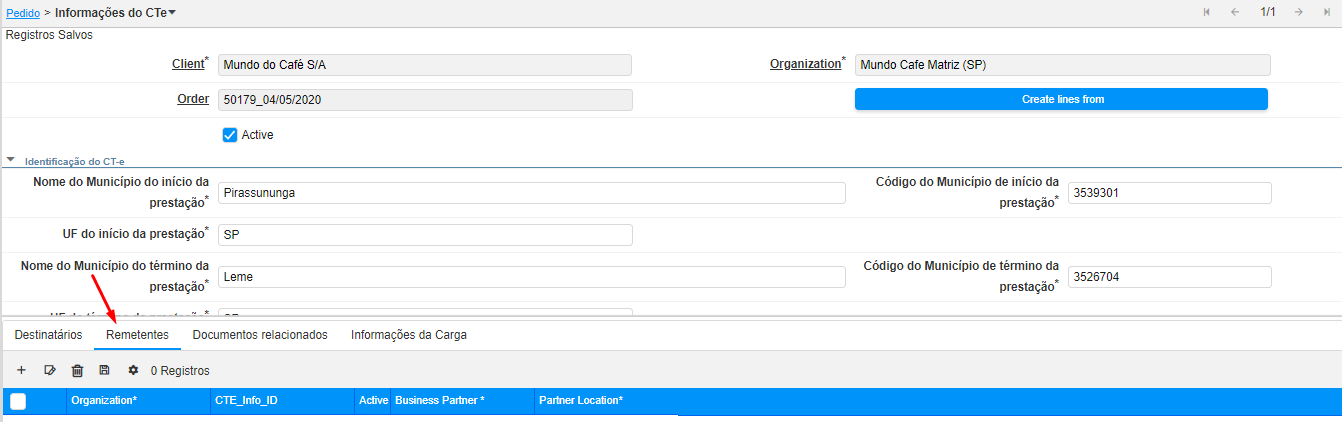Viewport: 1342px width, 422px height.
Task: Click the Organization field label link
Action: point(805,64)
